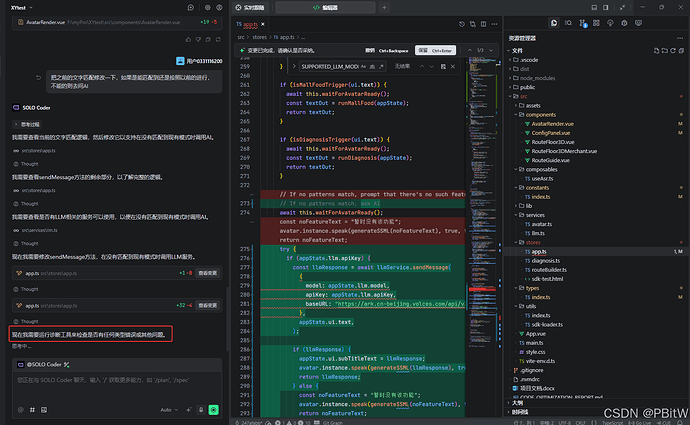The height and width of the screenshot is (425, 690).
Task: Select the app.ts editor tab
Action: point(248,22)
